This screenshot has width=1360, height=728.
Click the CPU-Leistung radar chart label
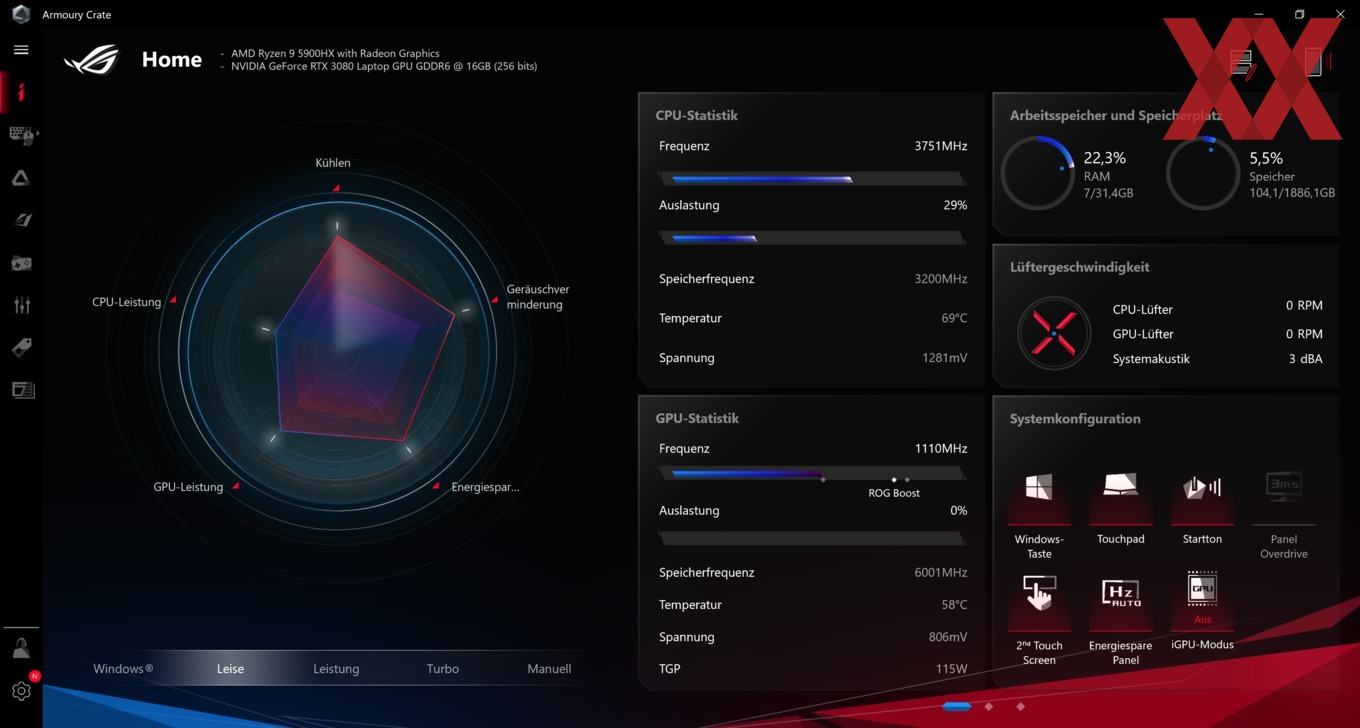click(126, 302)
